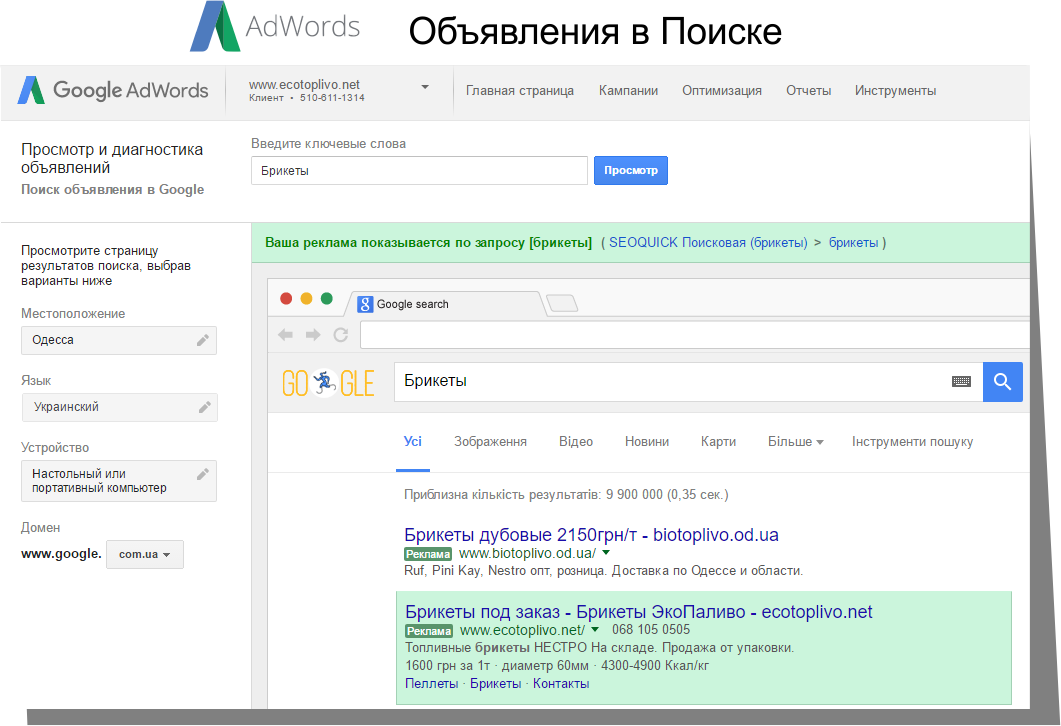Click the Реклама badge of biotoplivo ad
Viewport: 1061px width, 726px height.
point(428,554)
